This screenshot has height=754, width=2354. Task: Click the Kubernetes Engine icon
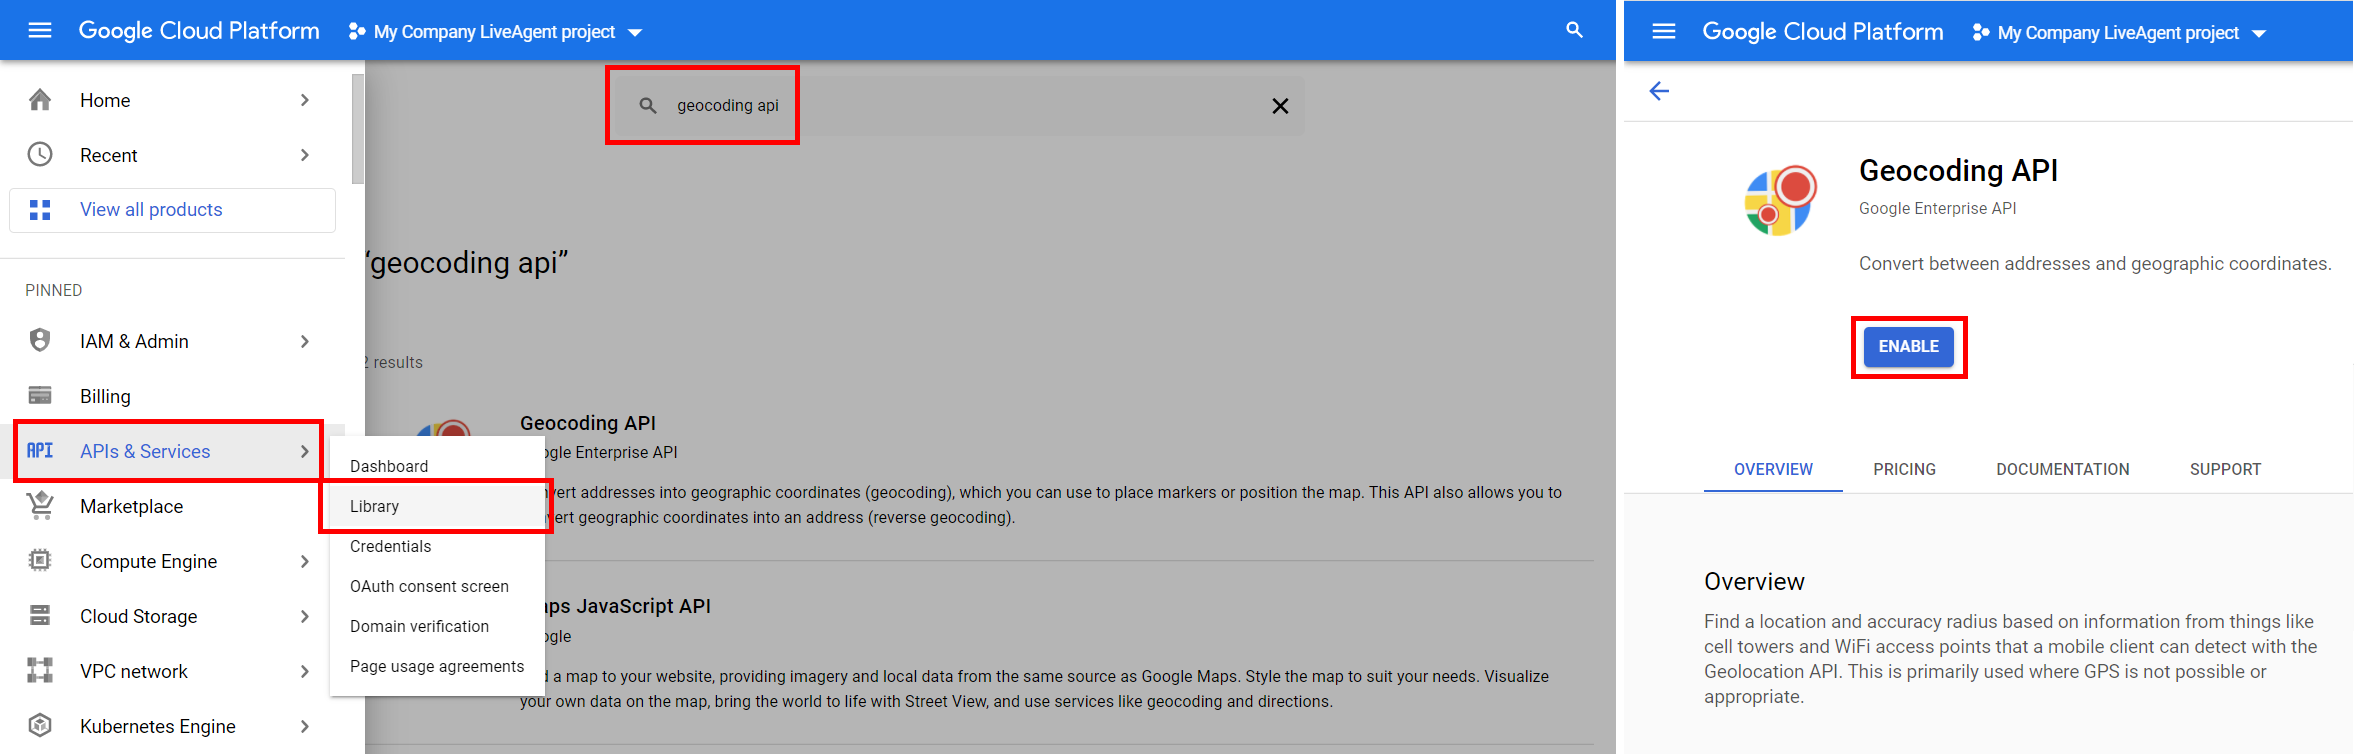coord(40,726)
